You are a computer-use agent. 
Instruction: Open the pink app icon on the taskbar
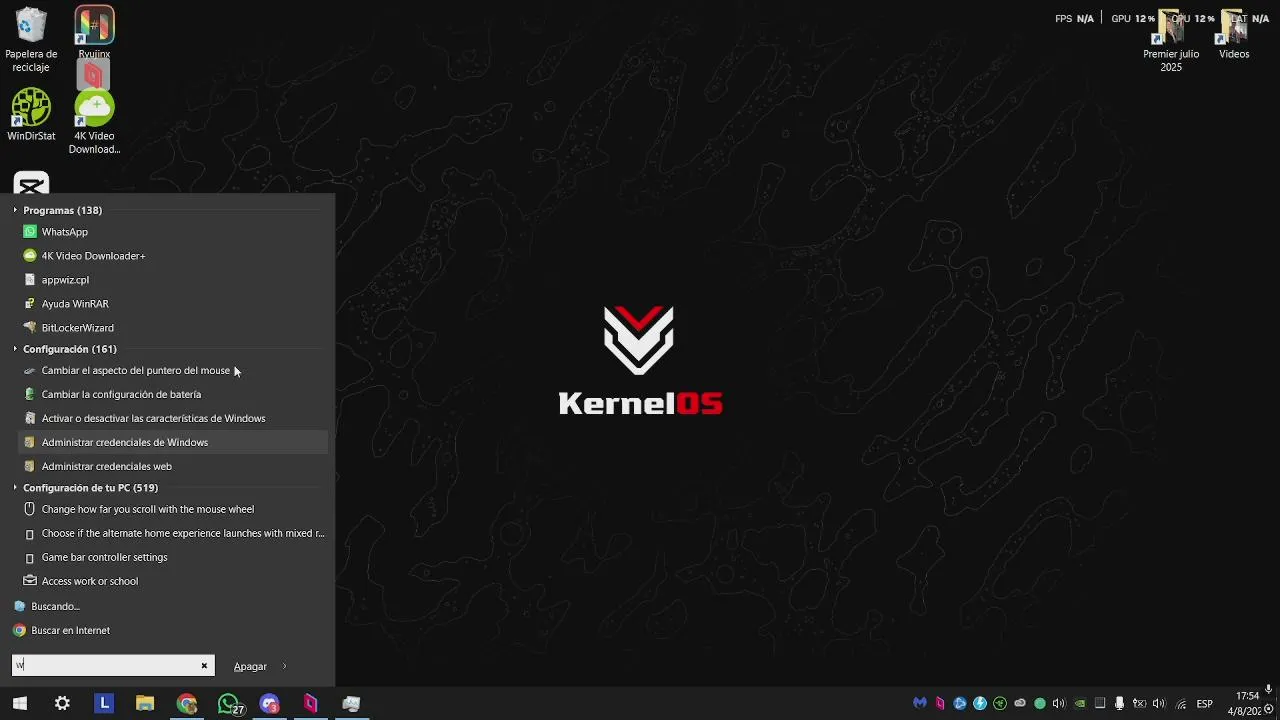coord(310,704)
